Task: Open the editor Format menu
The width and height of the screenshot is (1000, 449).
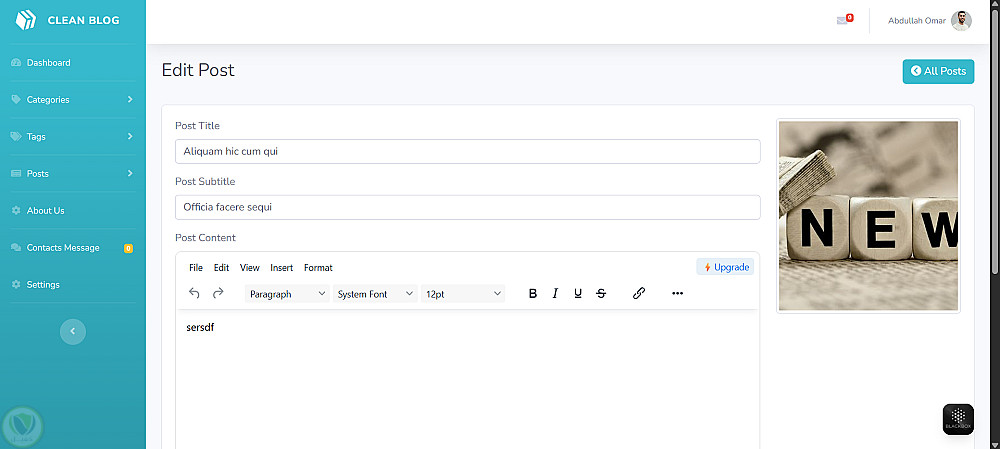Action: click(x=318, y=268)
